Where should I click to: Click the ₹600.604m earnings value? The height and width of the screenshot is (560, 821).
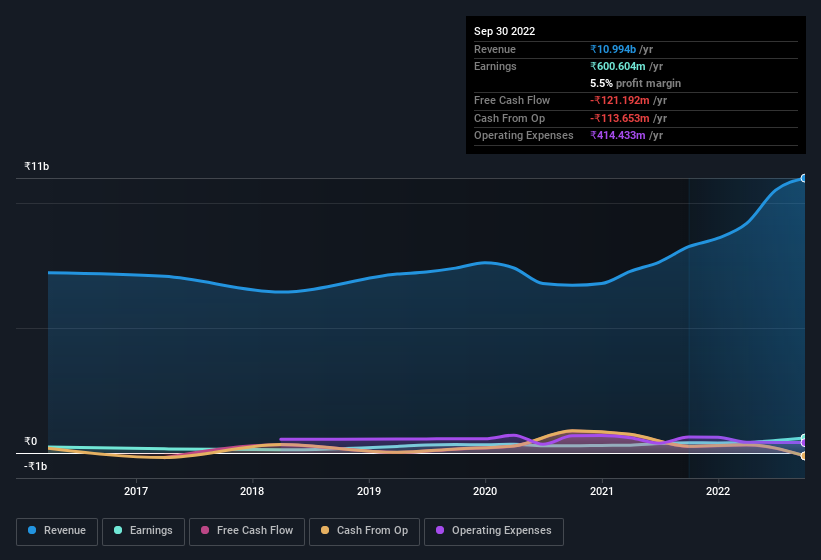617,66
